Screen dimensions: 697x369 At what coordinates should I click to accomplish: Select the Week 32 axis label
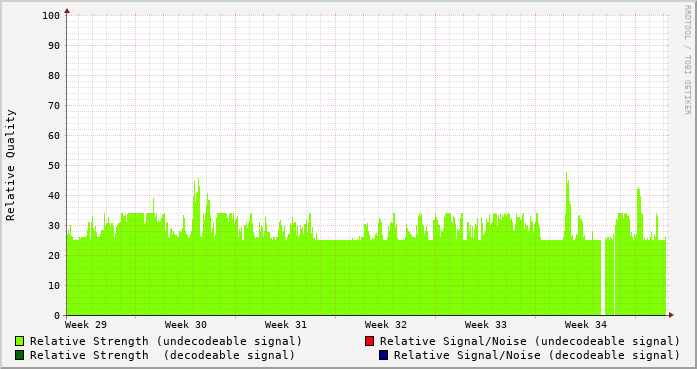point(386,325)
